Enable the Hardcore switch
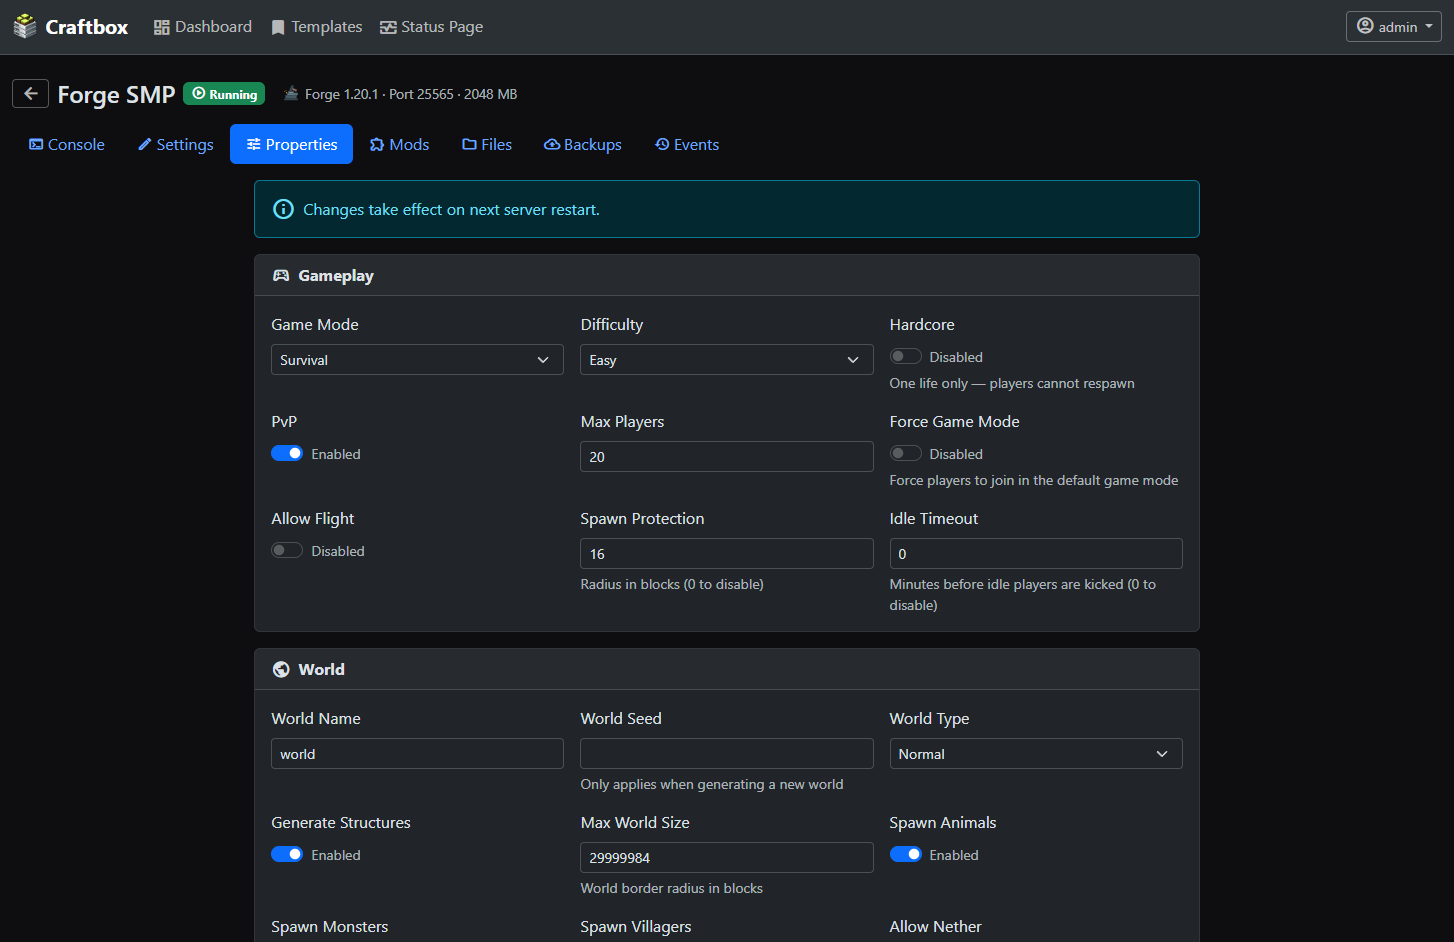This screenshot has width=1454, height=942. (906, 356)
